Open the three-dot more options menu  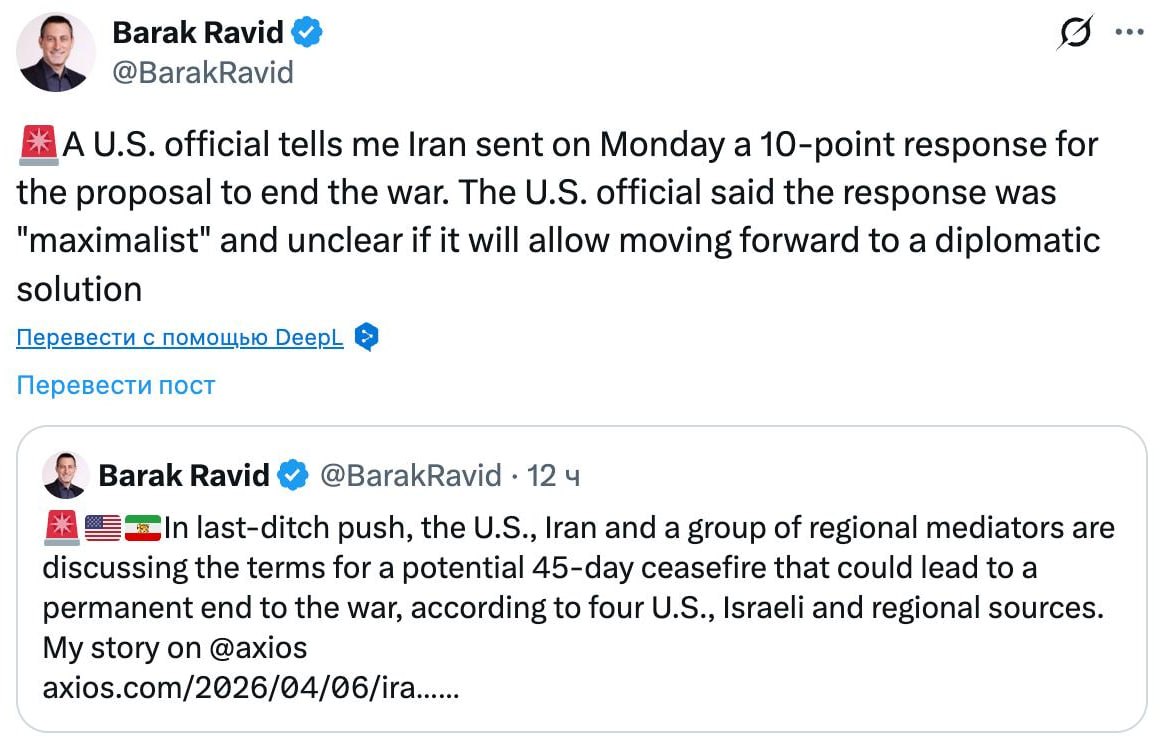tap(1129, 32)
